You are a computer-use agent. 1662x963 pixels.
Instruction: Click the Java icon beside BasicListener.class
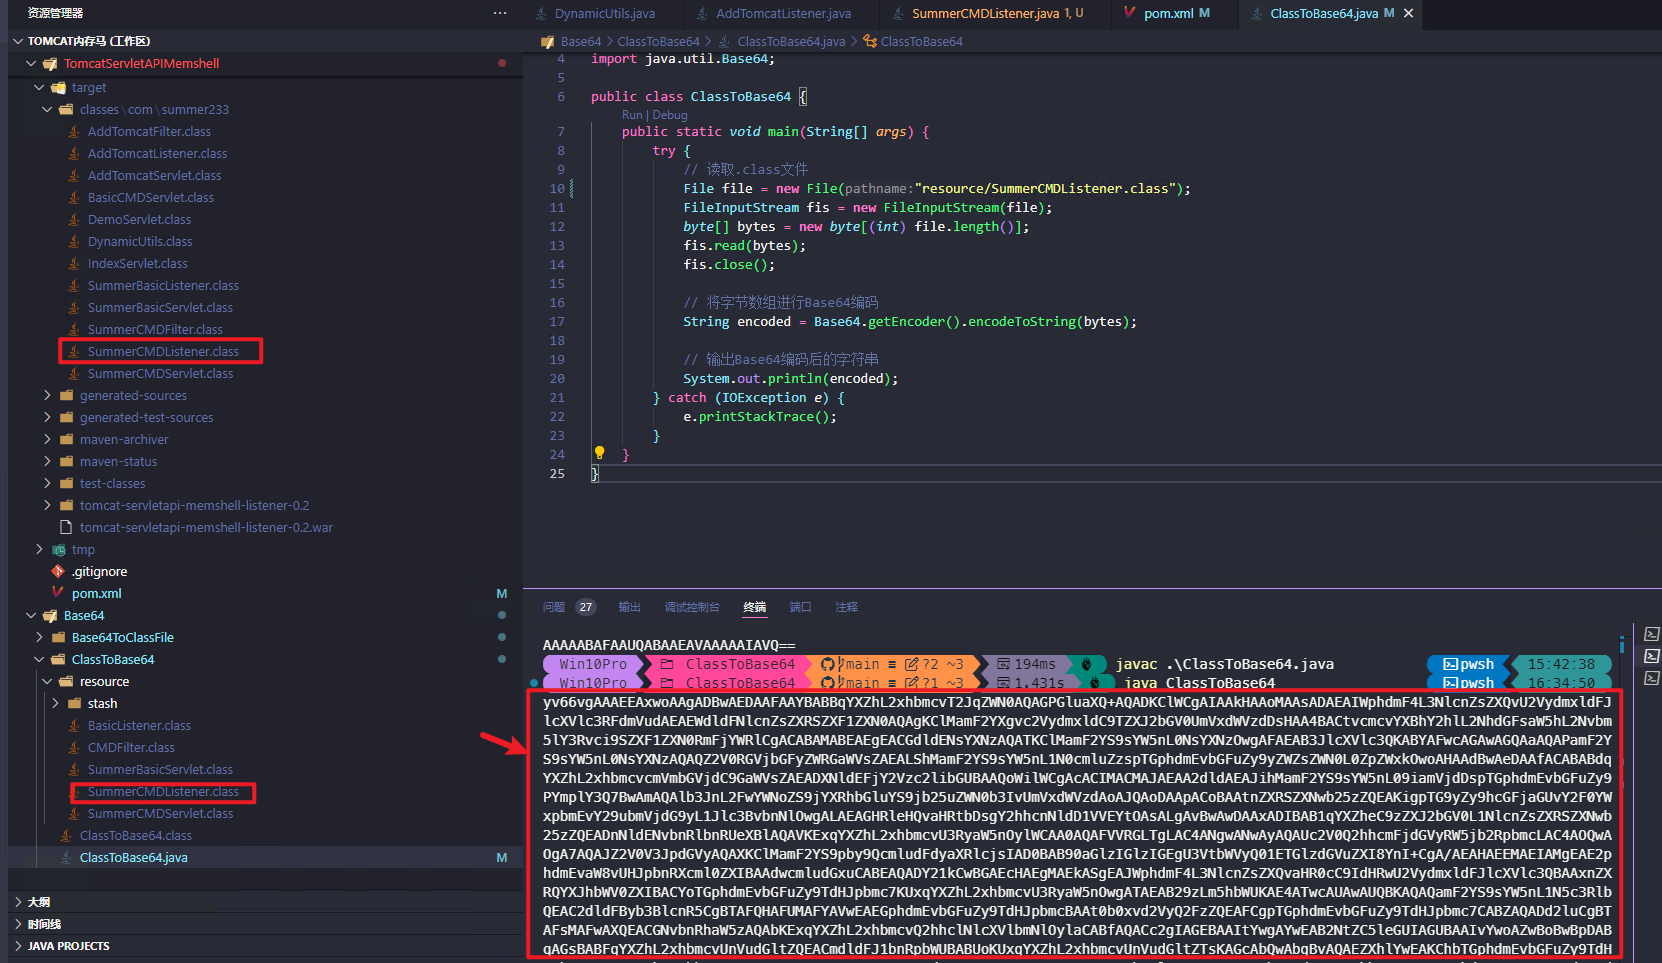[74, 725]
